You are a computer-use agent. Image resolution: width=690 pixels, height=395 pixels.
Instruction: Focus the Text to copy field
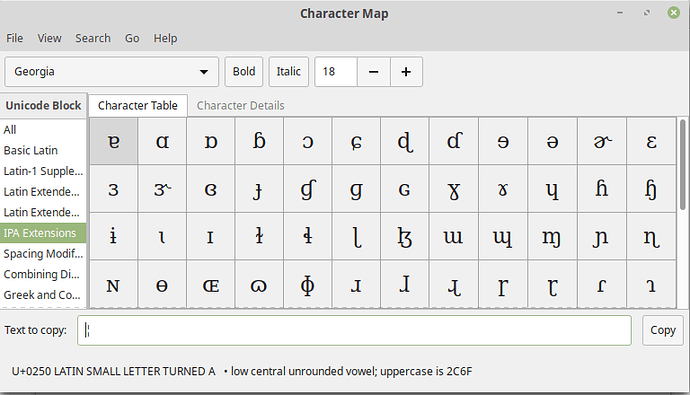pyautogui.click(x=354, y=330)
